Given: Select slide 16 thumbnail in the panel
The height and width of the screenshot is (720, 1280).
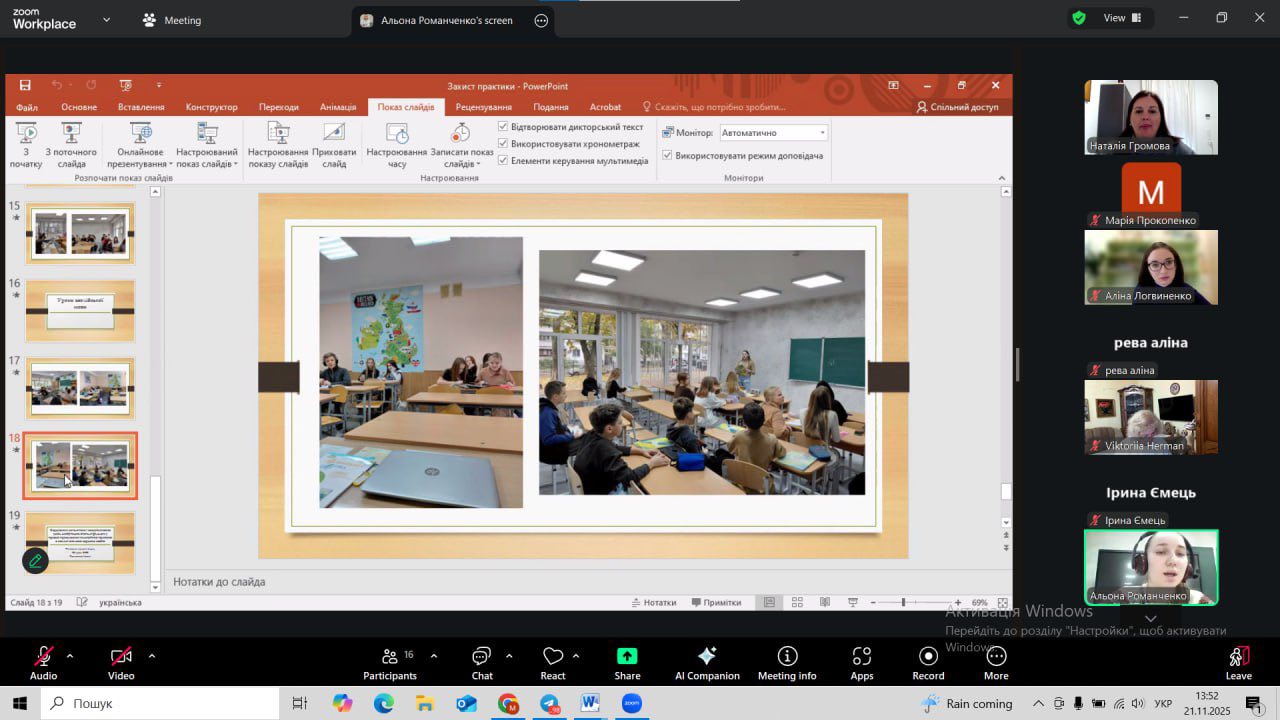Looking at the screenshot, I should [80, 311].
